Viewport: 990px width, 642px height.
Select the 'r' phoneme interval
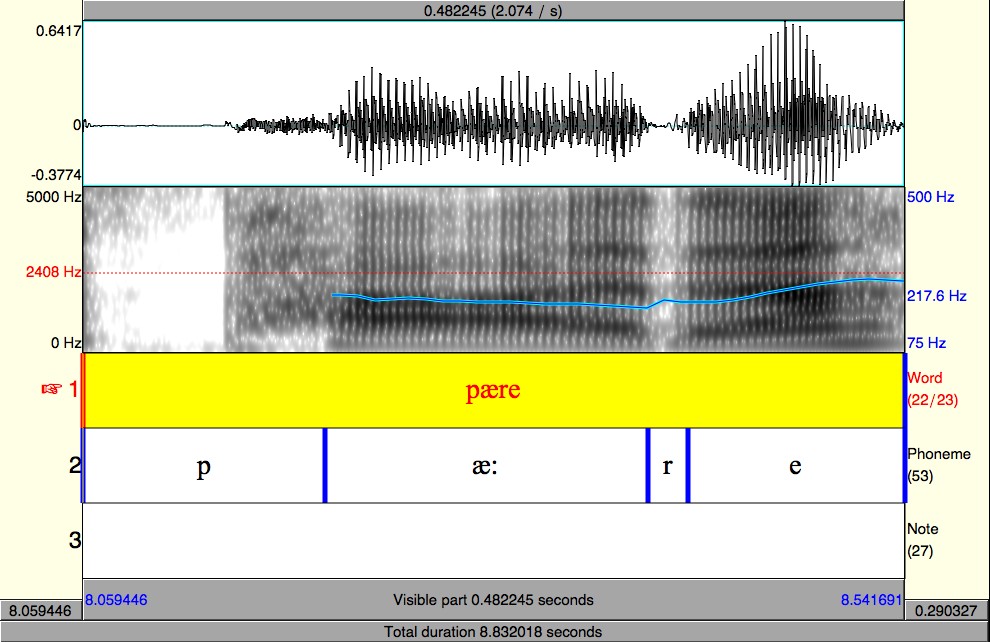pyautogui.click(x=667, y=466)
